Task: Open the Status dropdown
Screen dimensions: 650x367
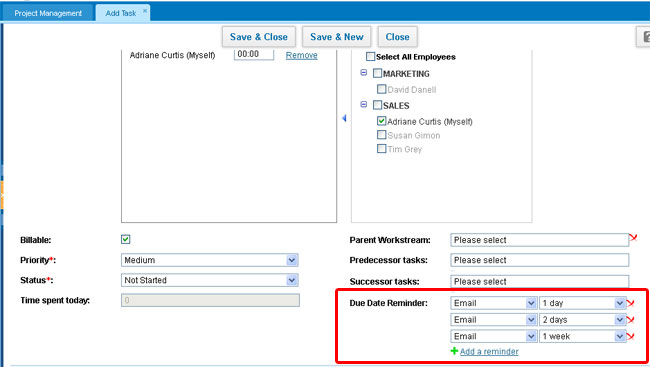Action: 209,280
